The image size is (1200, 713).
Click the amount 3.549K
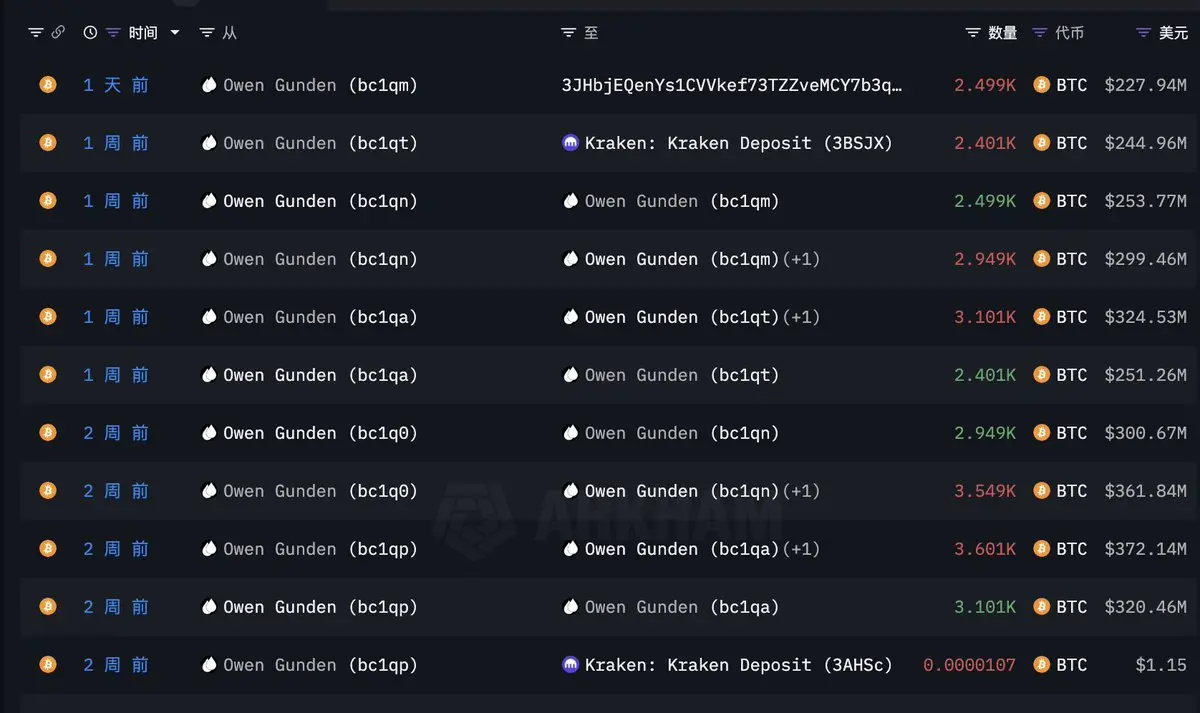[x=985, y=491]
